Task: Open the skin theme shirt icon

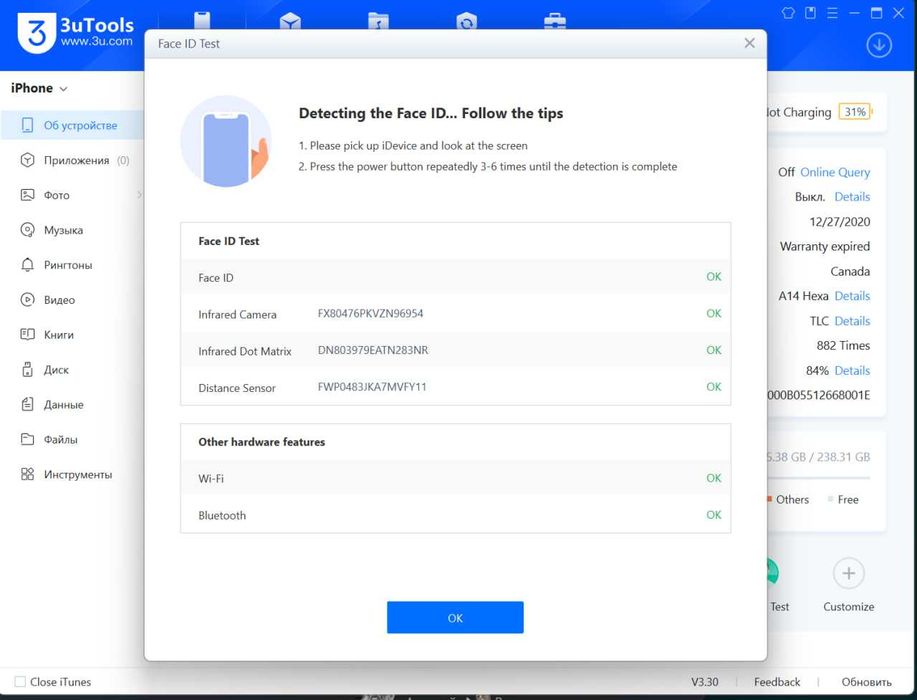Action: 788,13
